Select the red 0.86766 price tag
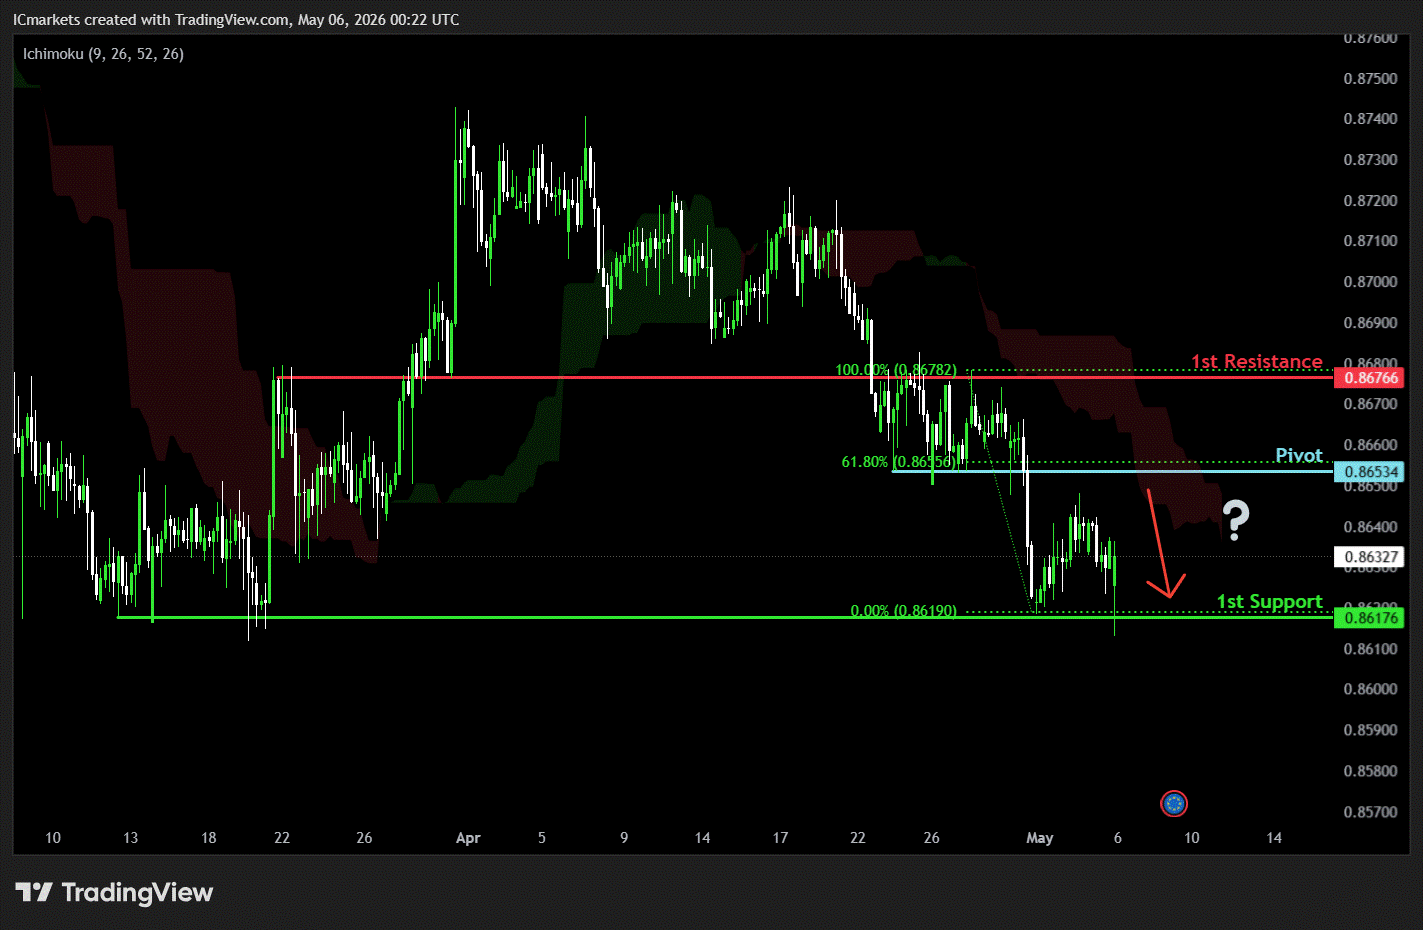This screenshot has width=1423, height=930. click(1369, 378)
